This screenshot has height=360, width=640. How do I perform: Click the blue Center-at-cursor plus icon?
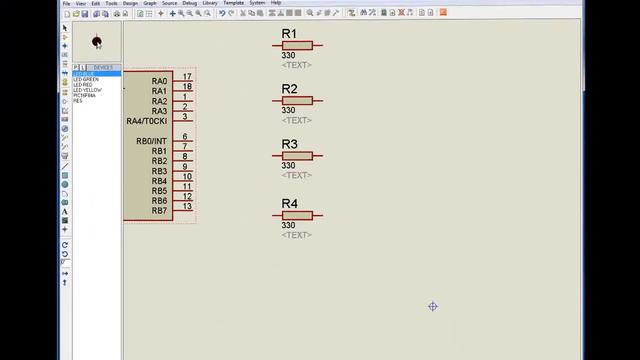(172, 14)
